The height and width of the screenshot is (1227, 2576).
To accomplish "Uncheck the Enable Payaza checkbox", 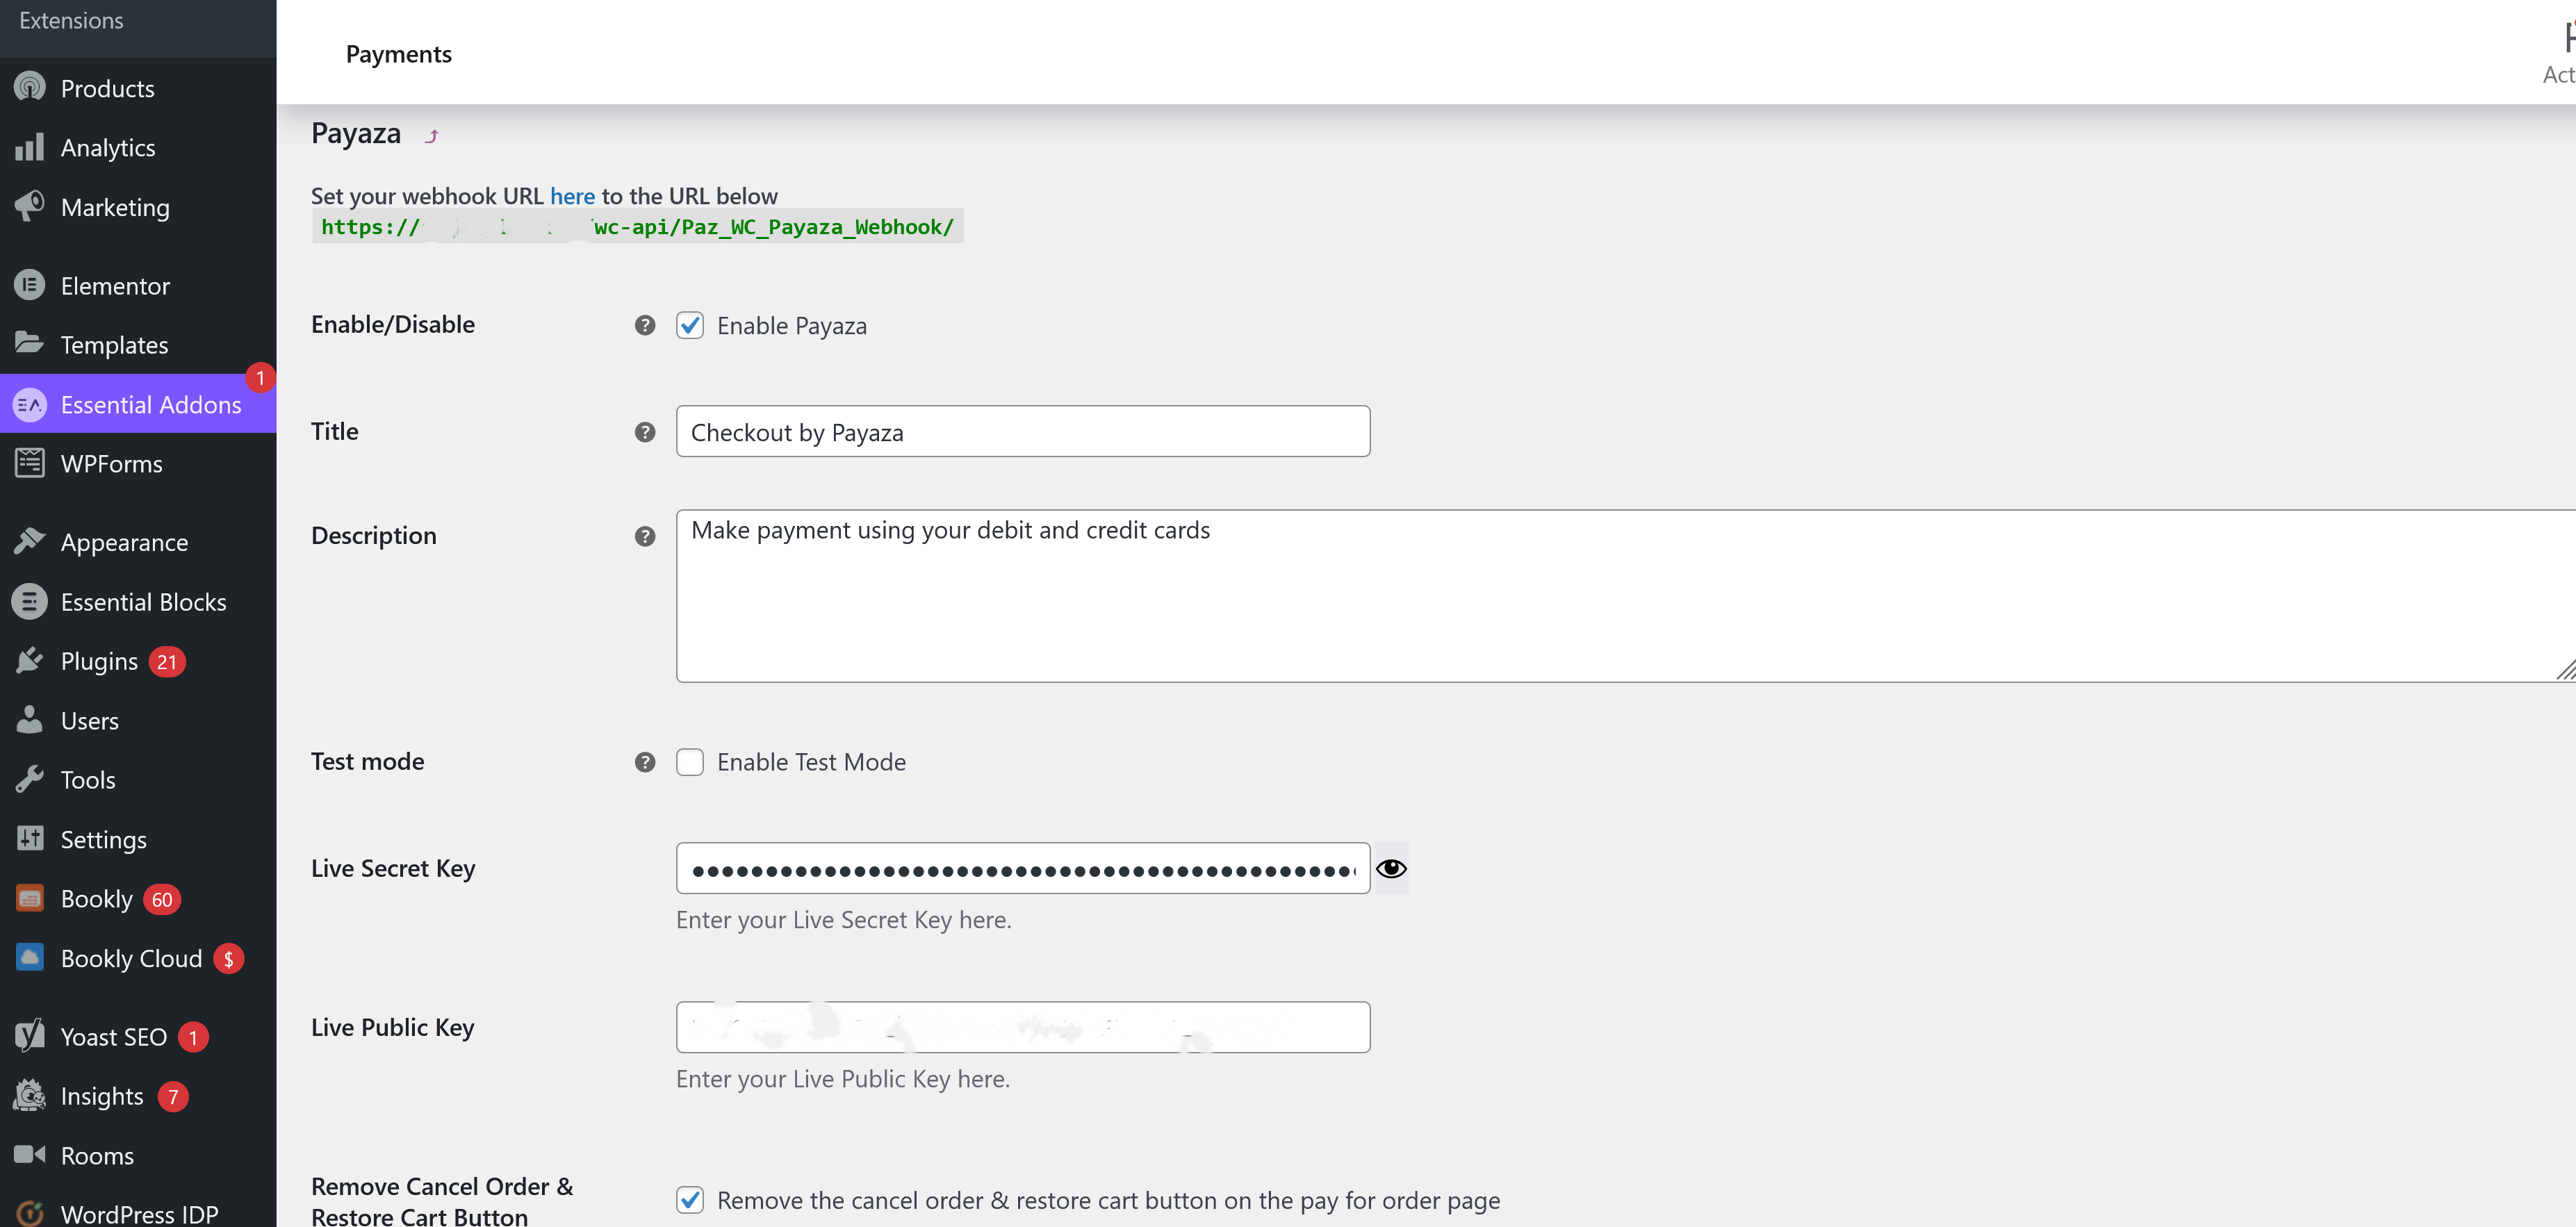I will [690, 325].
